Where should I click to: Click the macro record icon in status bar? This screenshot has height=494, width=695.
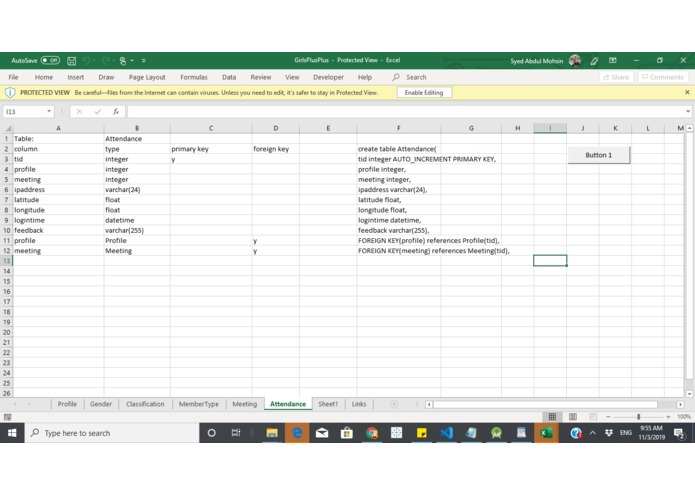pyautogui.click(x=7, y=417)
